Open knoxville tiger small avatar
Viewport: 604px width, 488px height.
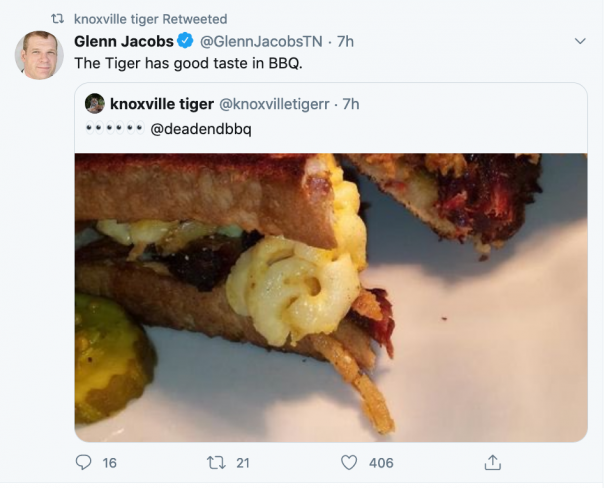[94, 103]
